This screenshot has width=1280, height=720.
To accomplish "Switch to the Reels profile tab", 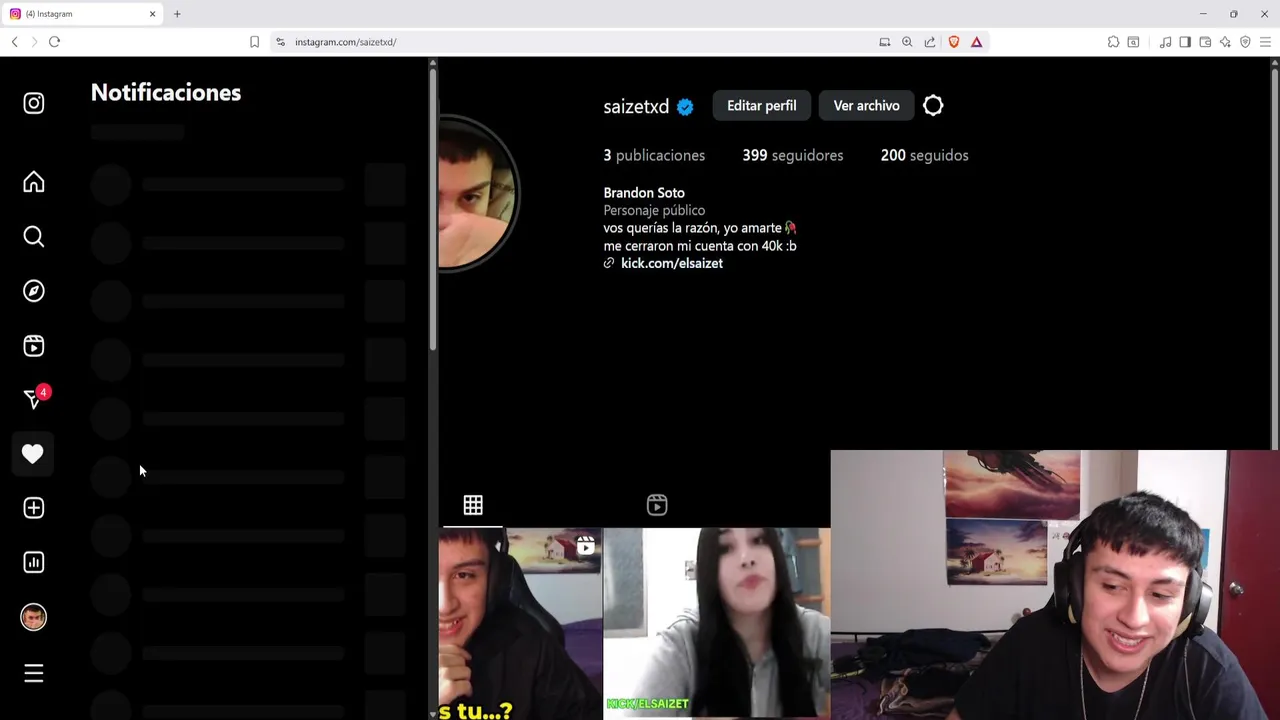I will tap(657, 505).
